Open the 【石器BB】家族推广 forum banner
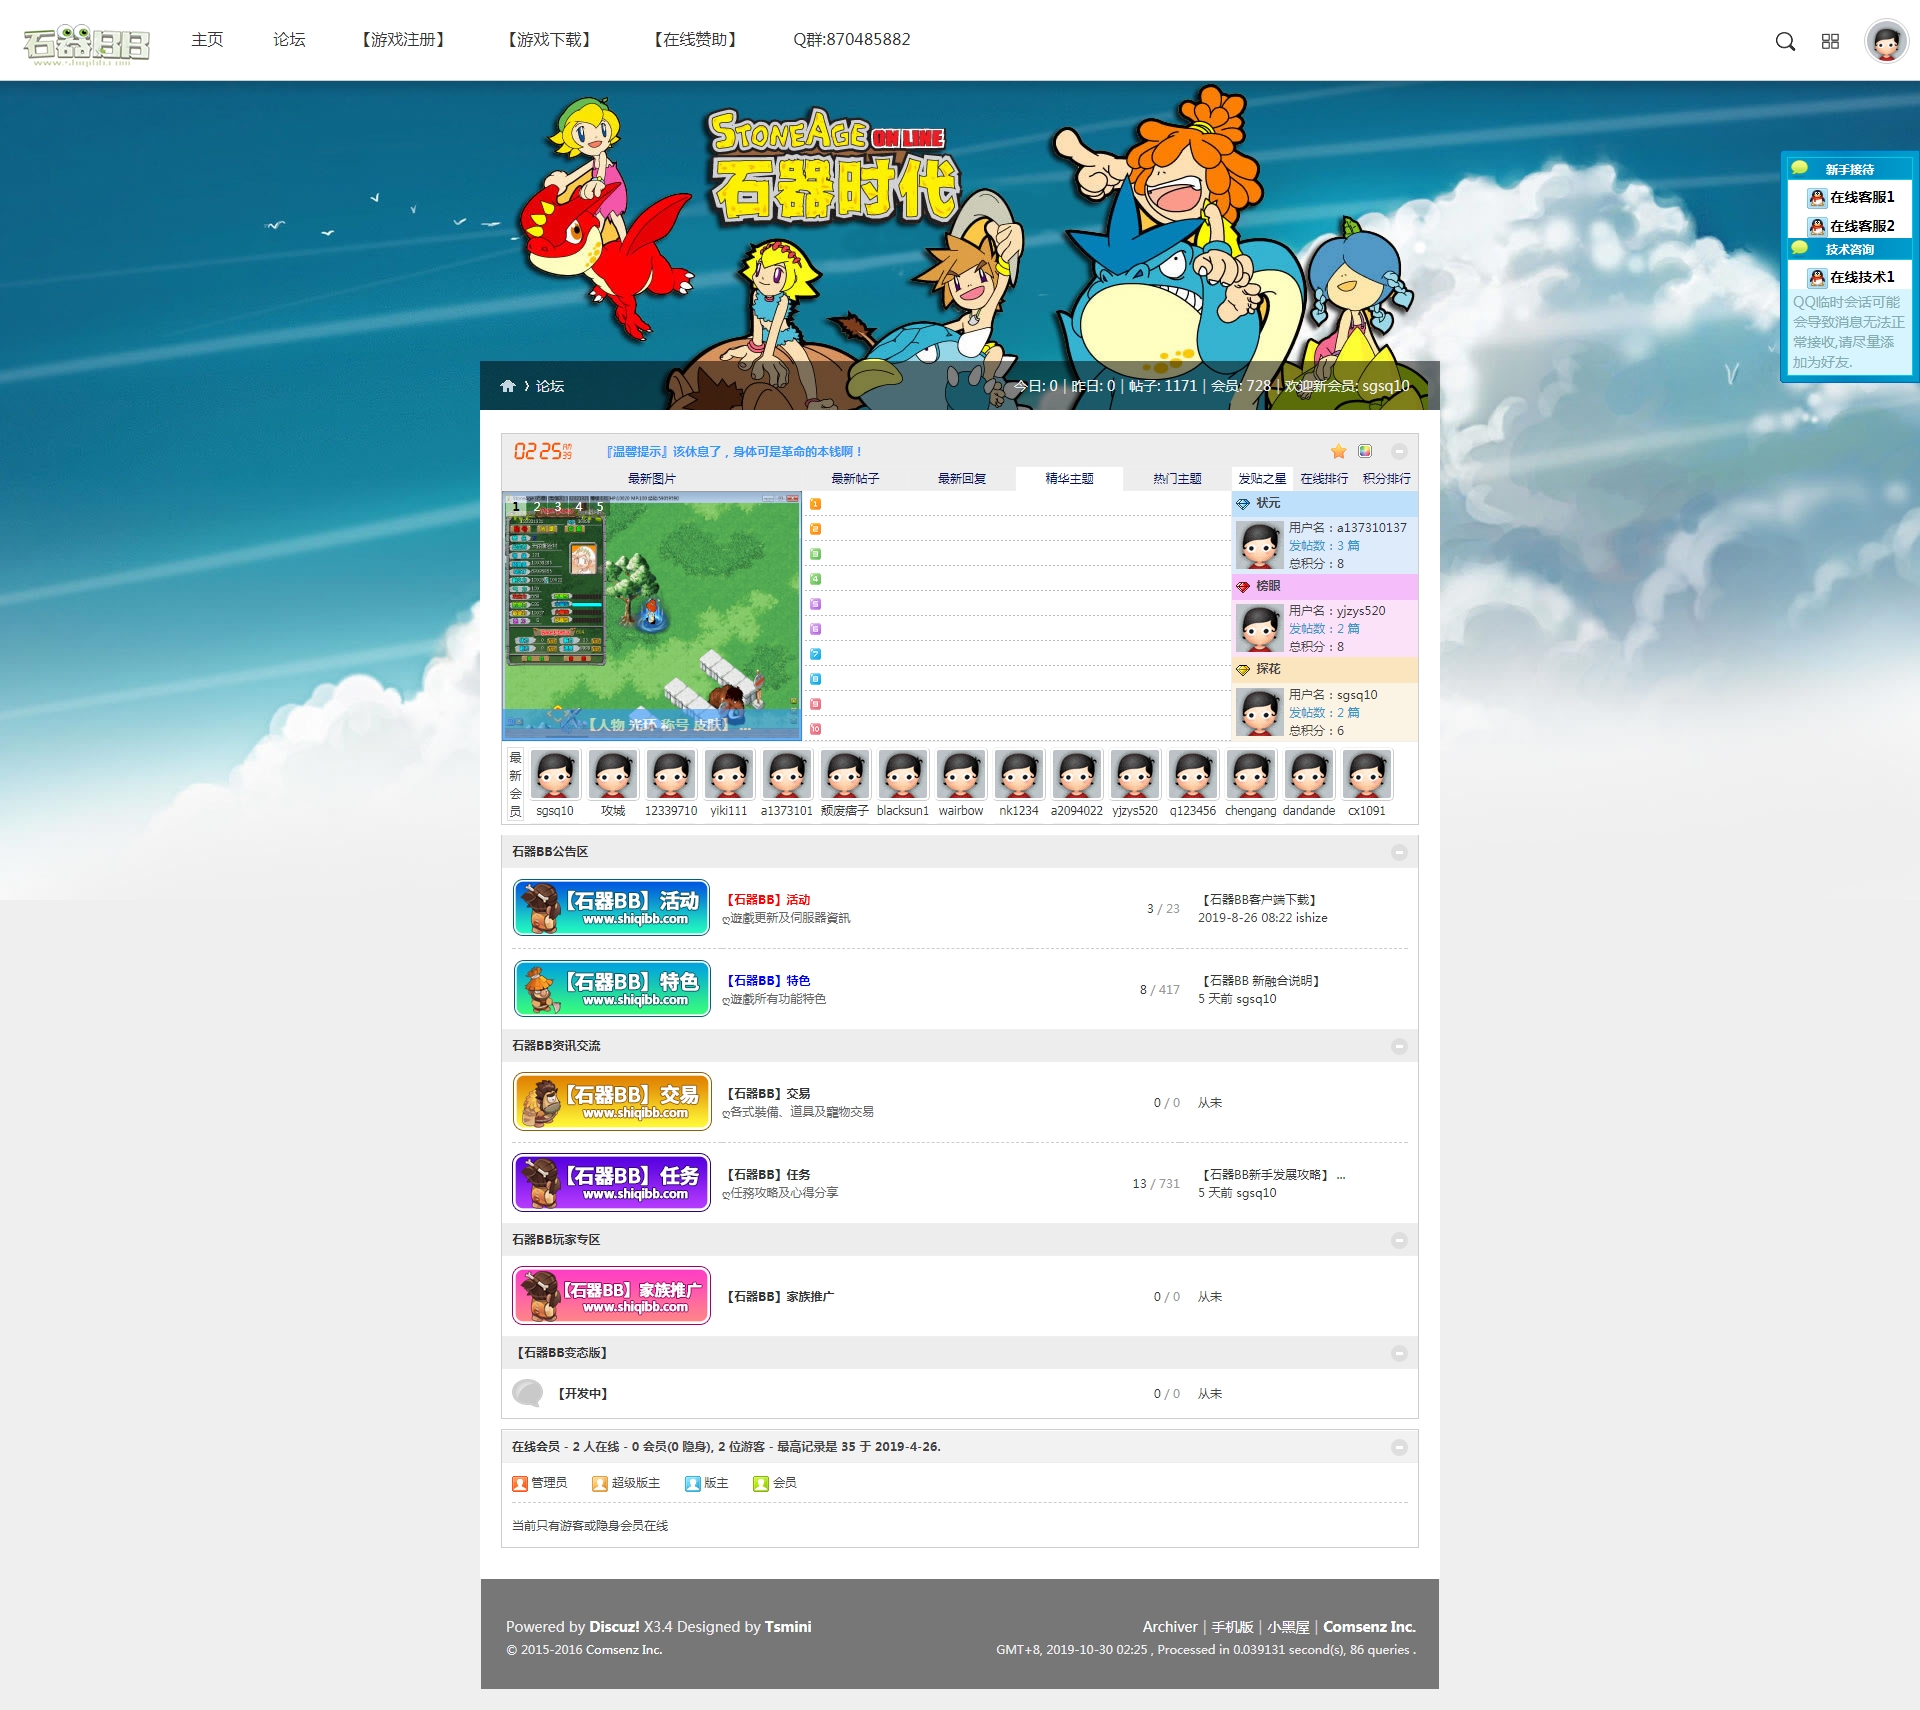 (612, 1296)
